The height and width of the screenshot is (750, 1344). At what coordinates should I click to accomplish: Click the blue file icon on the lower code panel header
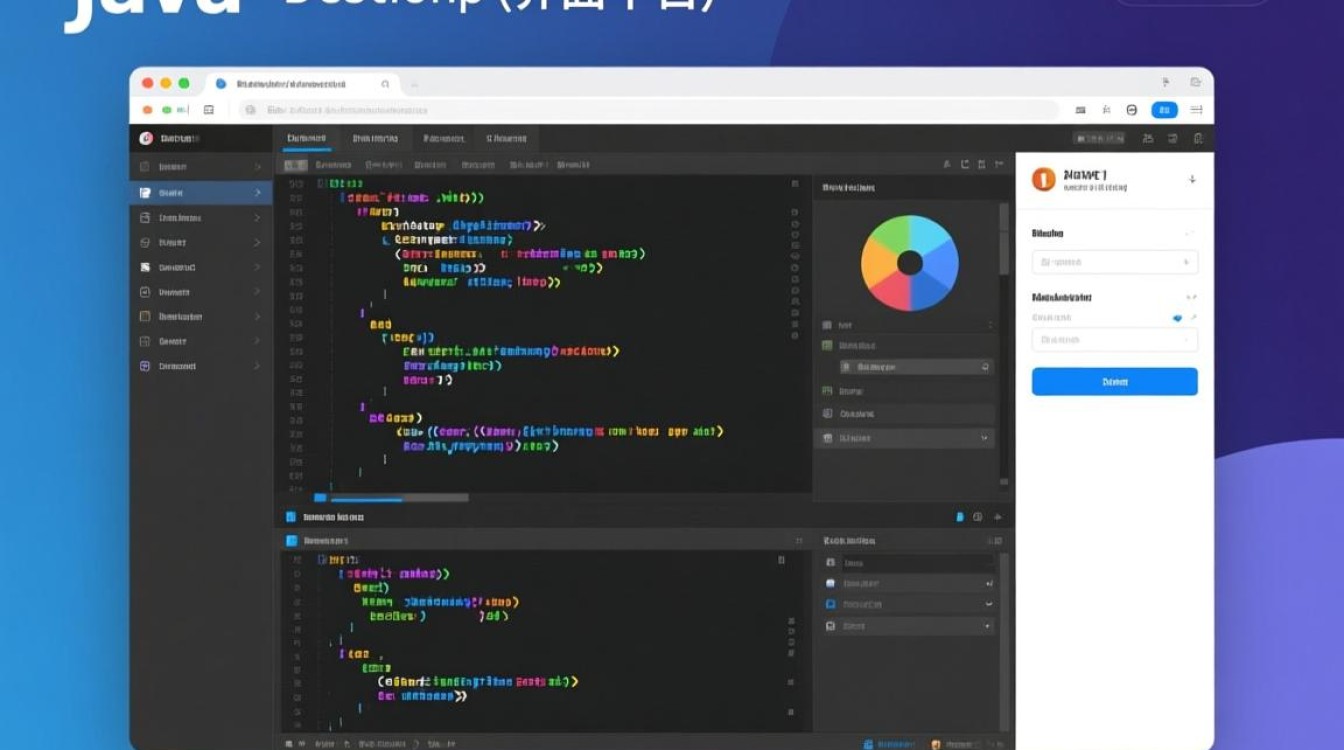pyautogui.click(x=291, y=540)
